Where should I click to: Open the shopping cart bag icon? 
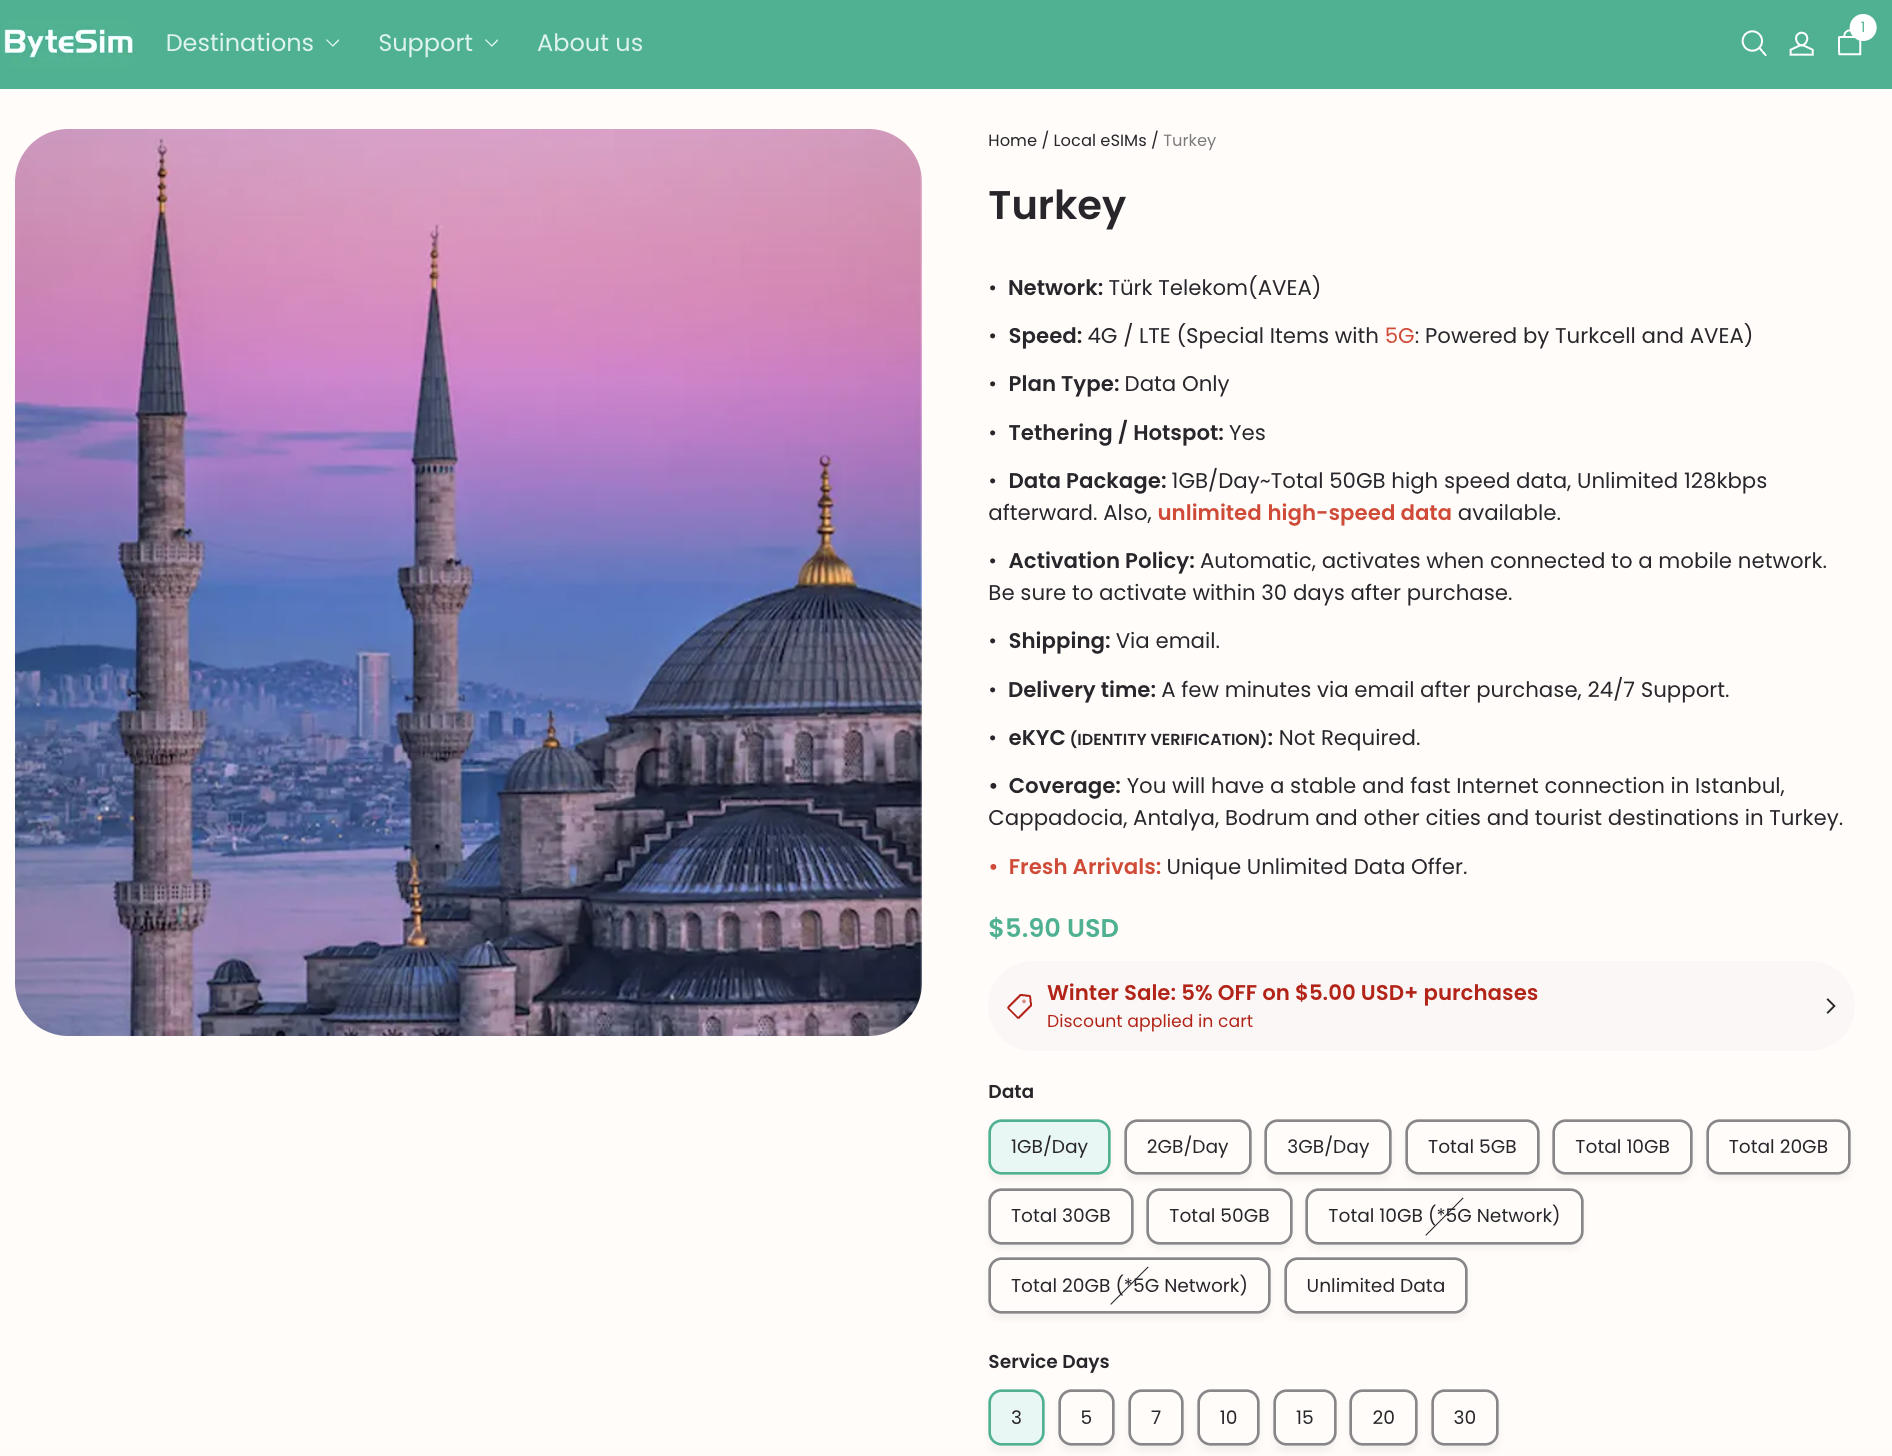pos(1849,43)
